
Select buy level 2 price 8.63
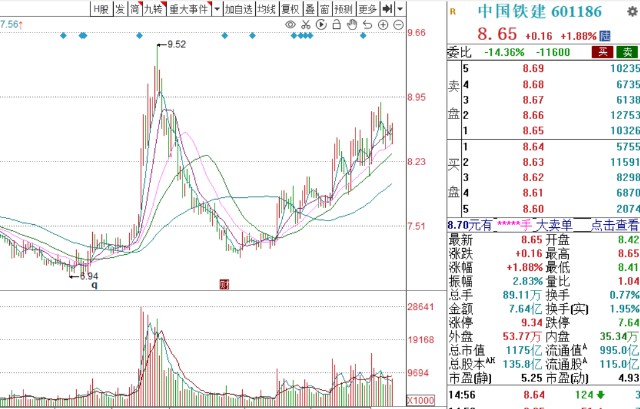pos(533,162)
